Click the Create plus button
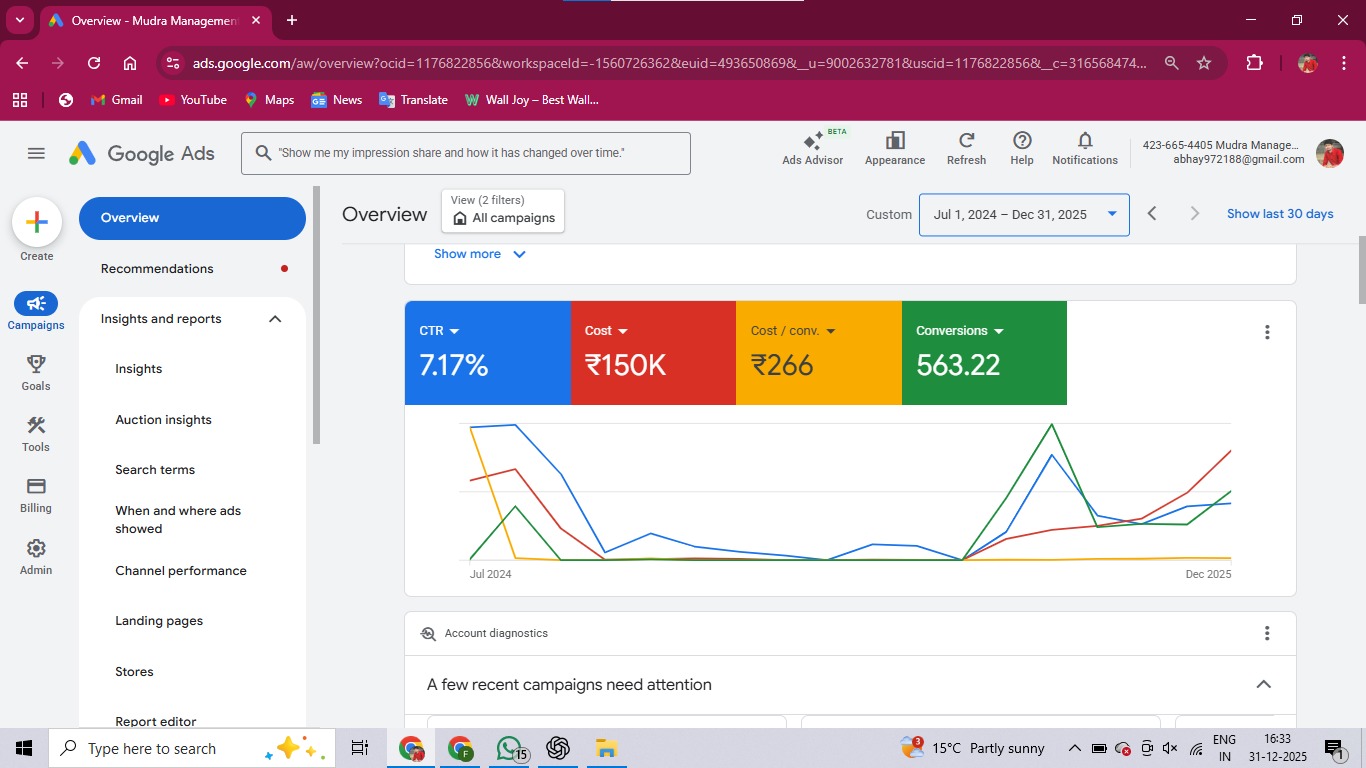The image size is (1366, 768). 36,222
